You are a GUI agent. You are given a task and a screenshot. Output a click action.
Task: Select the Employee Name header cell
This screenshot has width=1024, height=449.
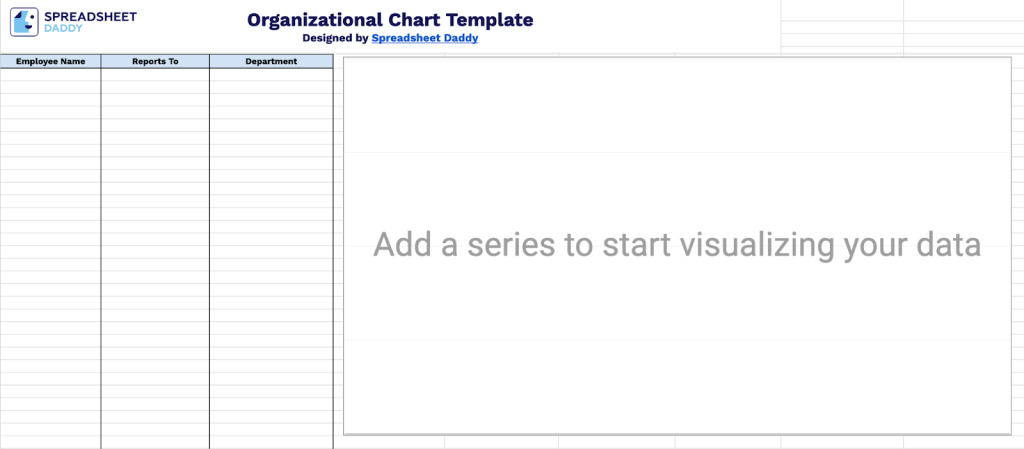50,61
